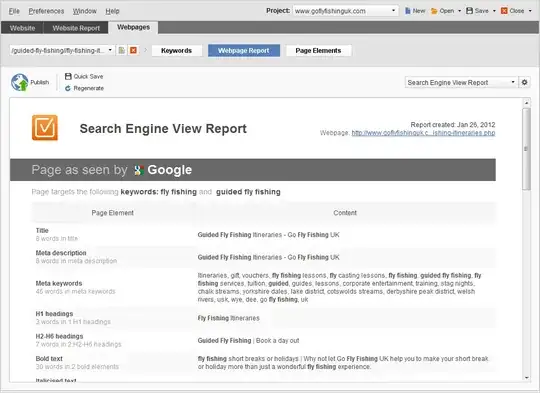Viewport: 540px width, 393px height.
Task: Click 'Report created: Jan 26, 2012' text
Action: coord(453,125)
